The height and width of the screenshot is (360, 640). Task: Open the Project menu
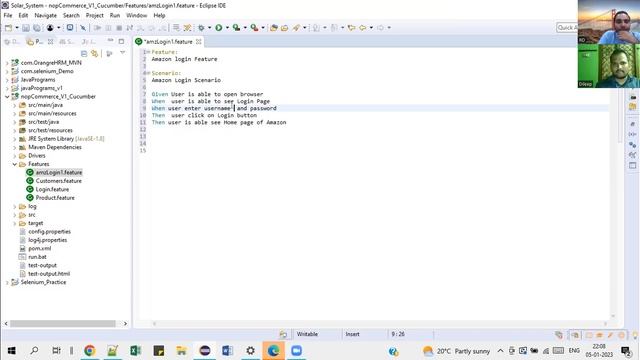click(94, 16)
